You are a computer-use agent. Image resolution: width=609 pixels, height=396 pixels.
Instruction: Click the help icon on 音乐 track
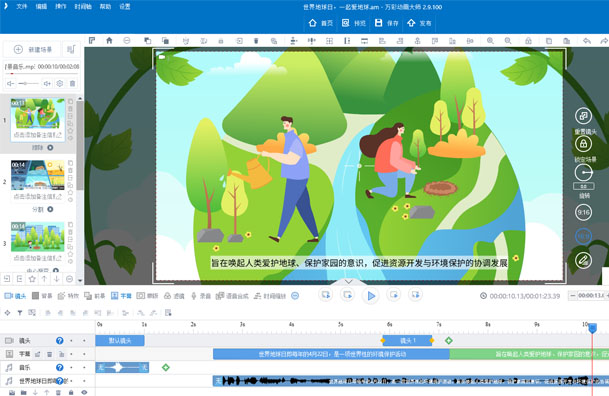tap(59, 367)
